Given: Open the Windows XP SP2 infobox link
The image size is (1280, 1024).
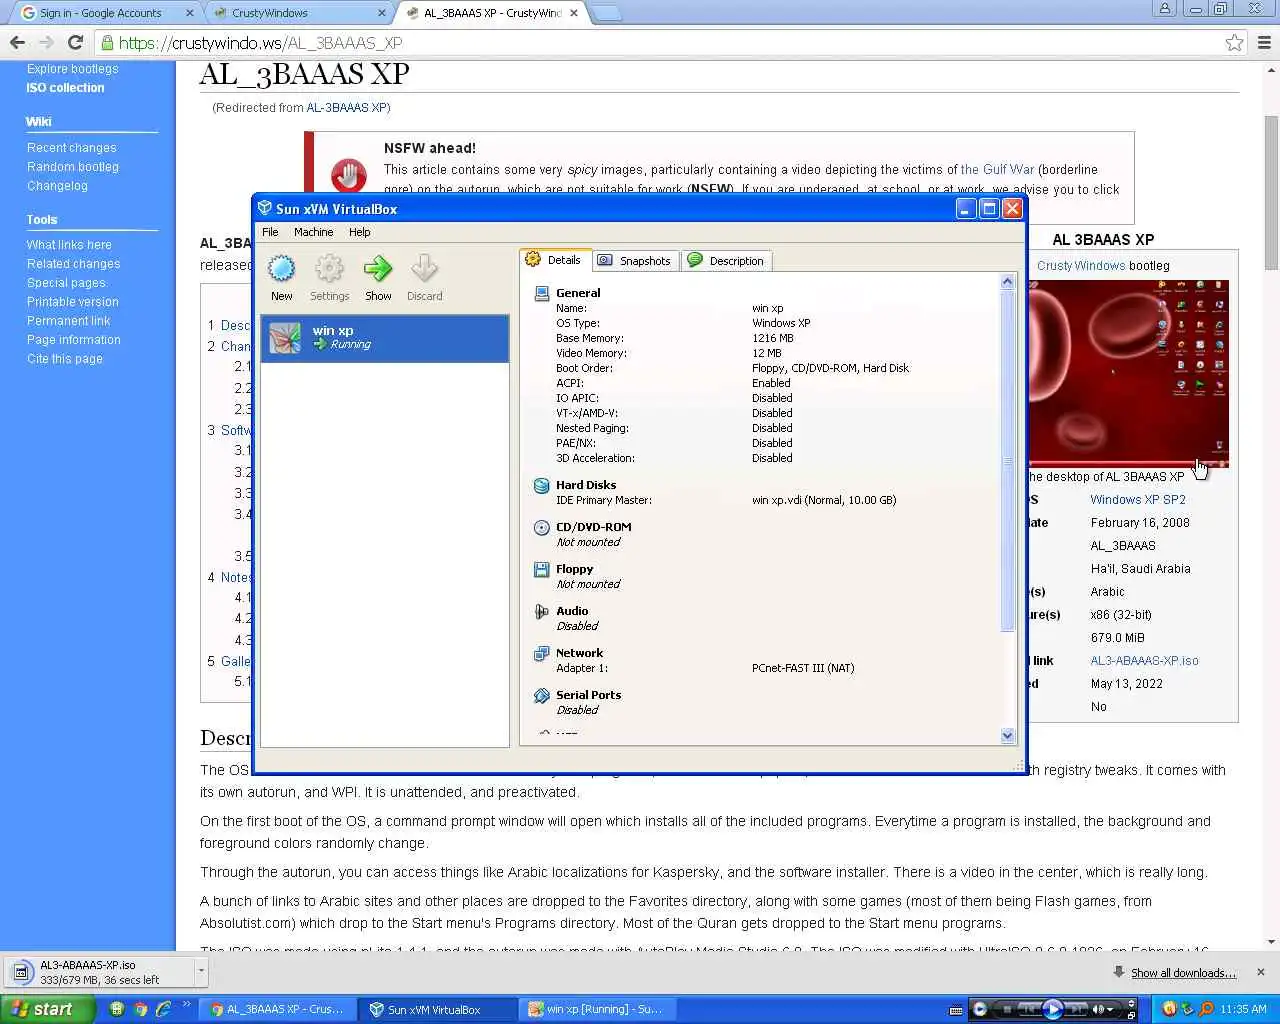Looking at the screenshot, I should click(x=1138, y=500).
